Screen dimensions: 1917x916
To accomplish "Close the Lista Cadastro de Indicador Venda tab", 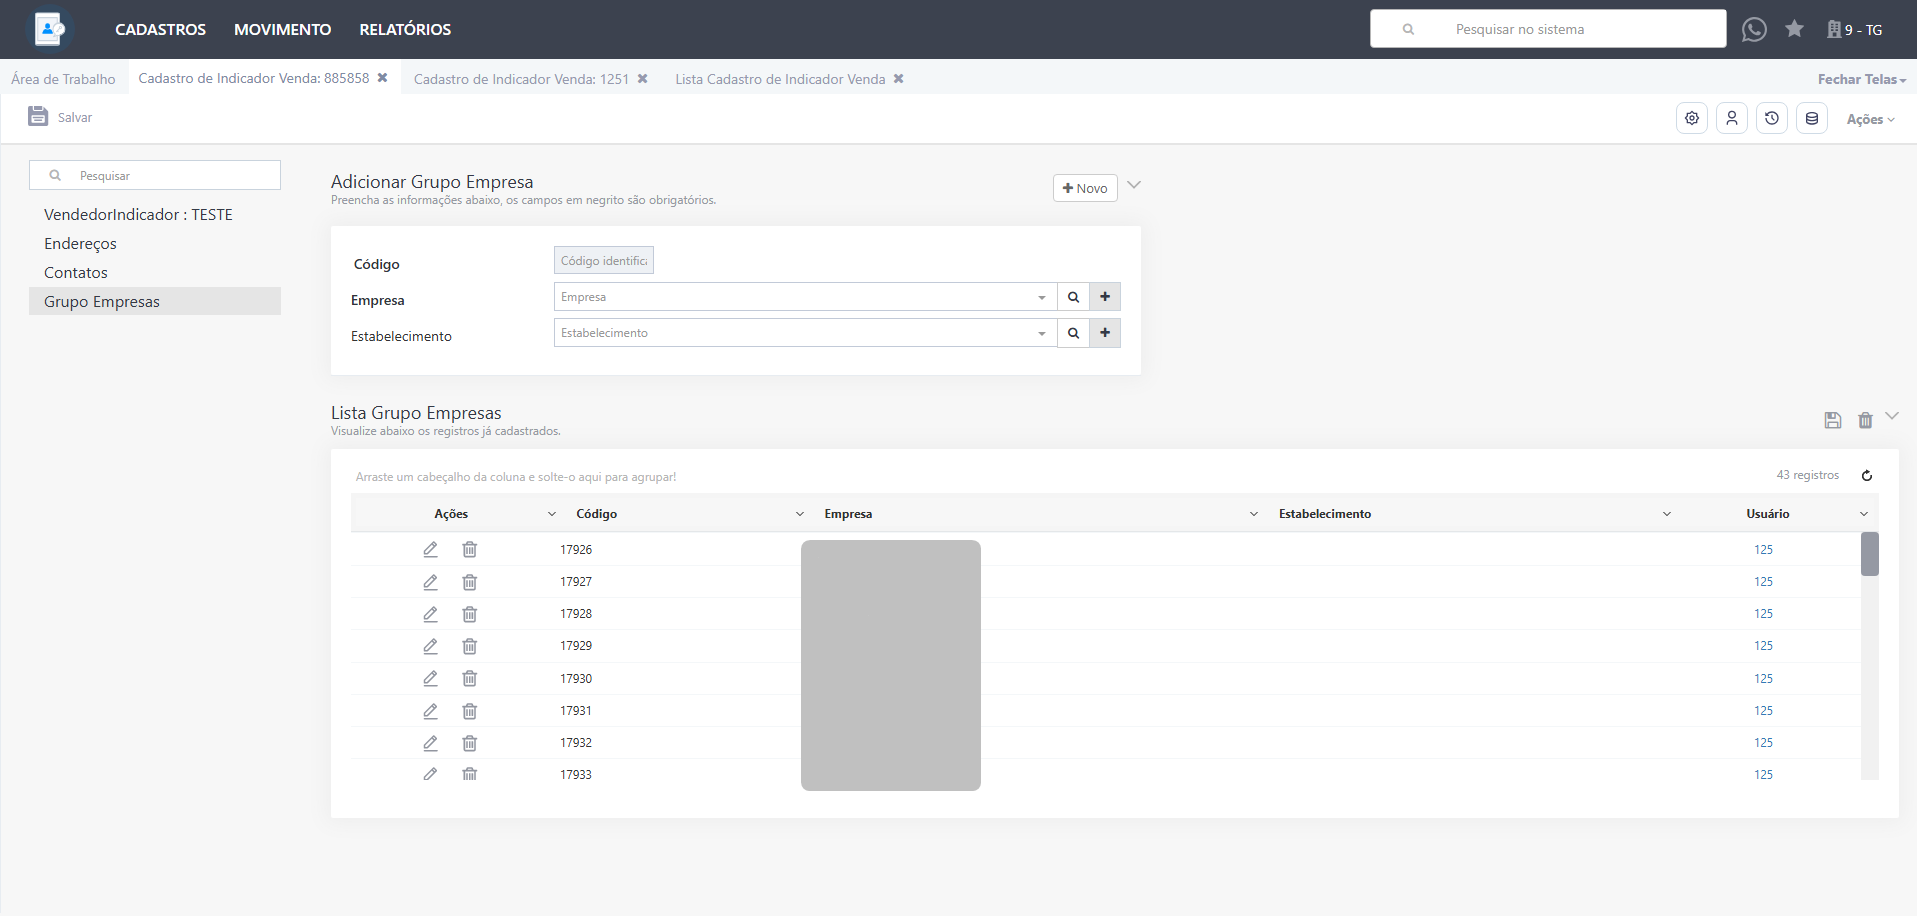I will click(898, 79).
